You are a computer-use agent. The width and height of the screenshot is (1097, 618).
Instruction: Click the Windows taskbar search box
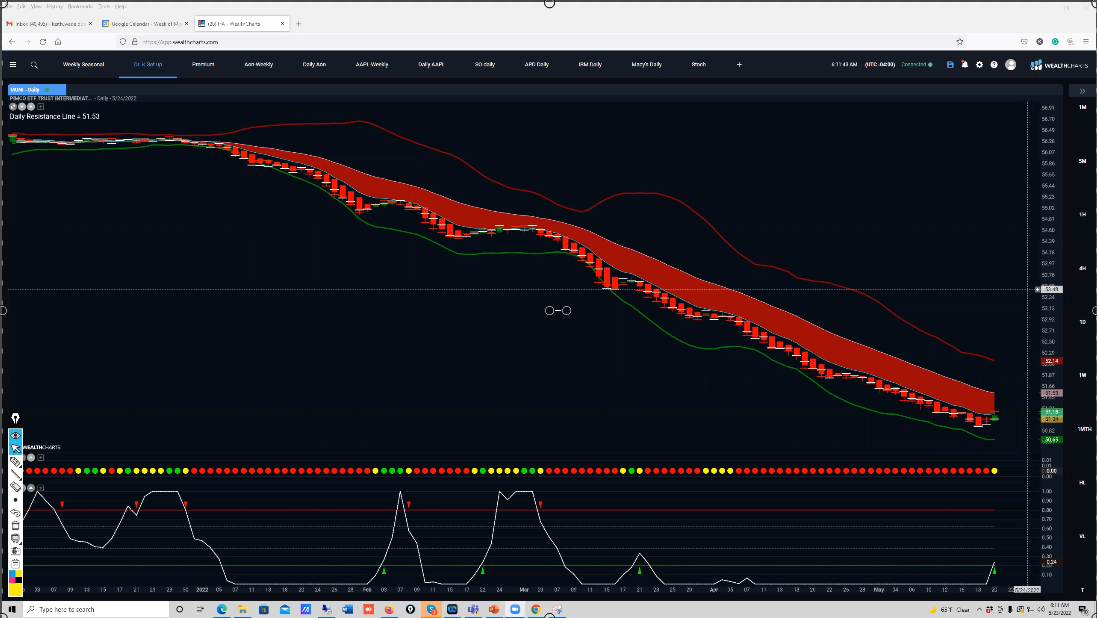pyautogui.click(x=97, y=610)
